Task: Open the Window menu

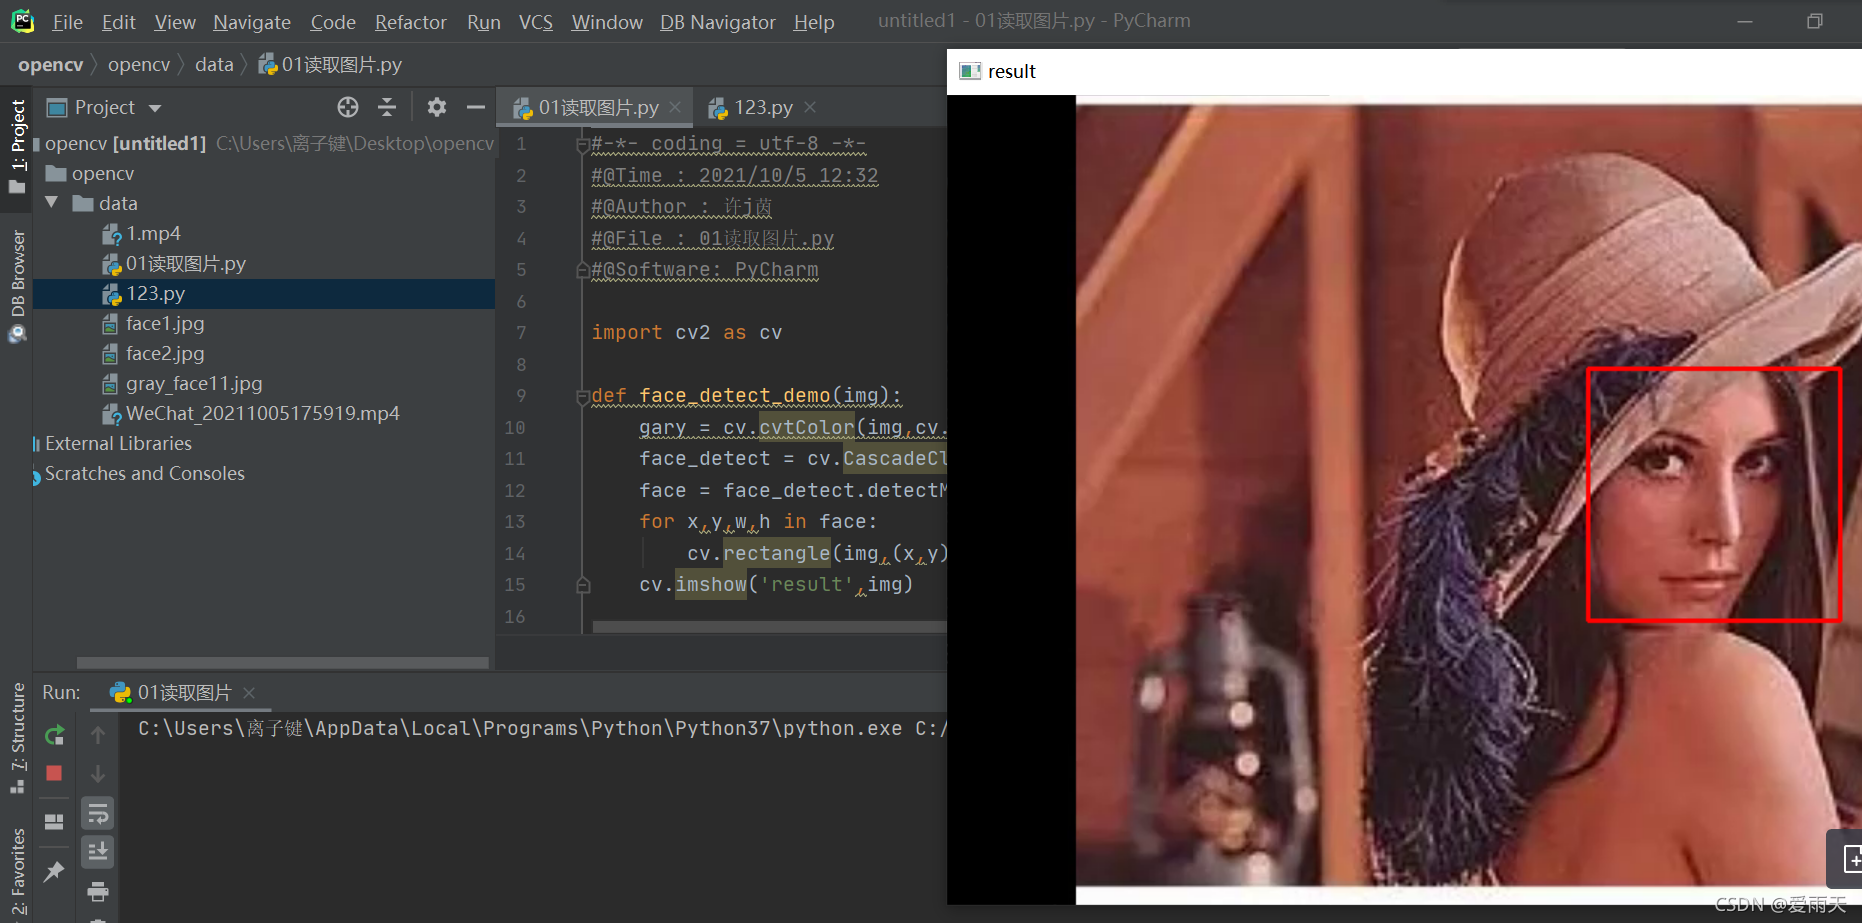Action: pyautogui.click(x=607, y=22)
